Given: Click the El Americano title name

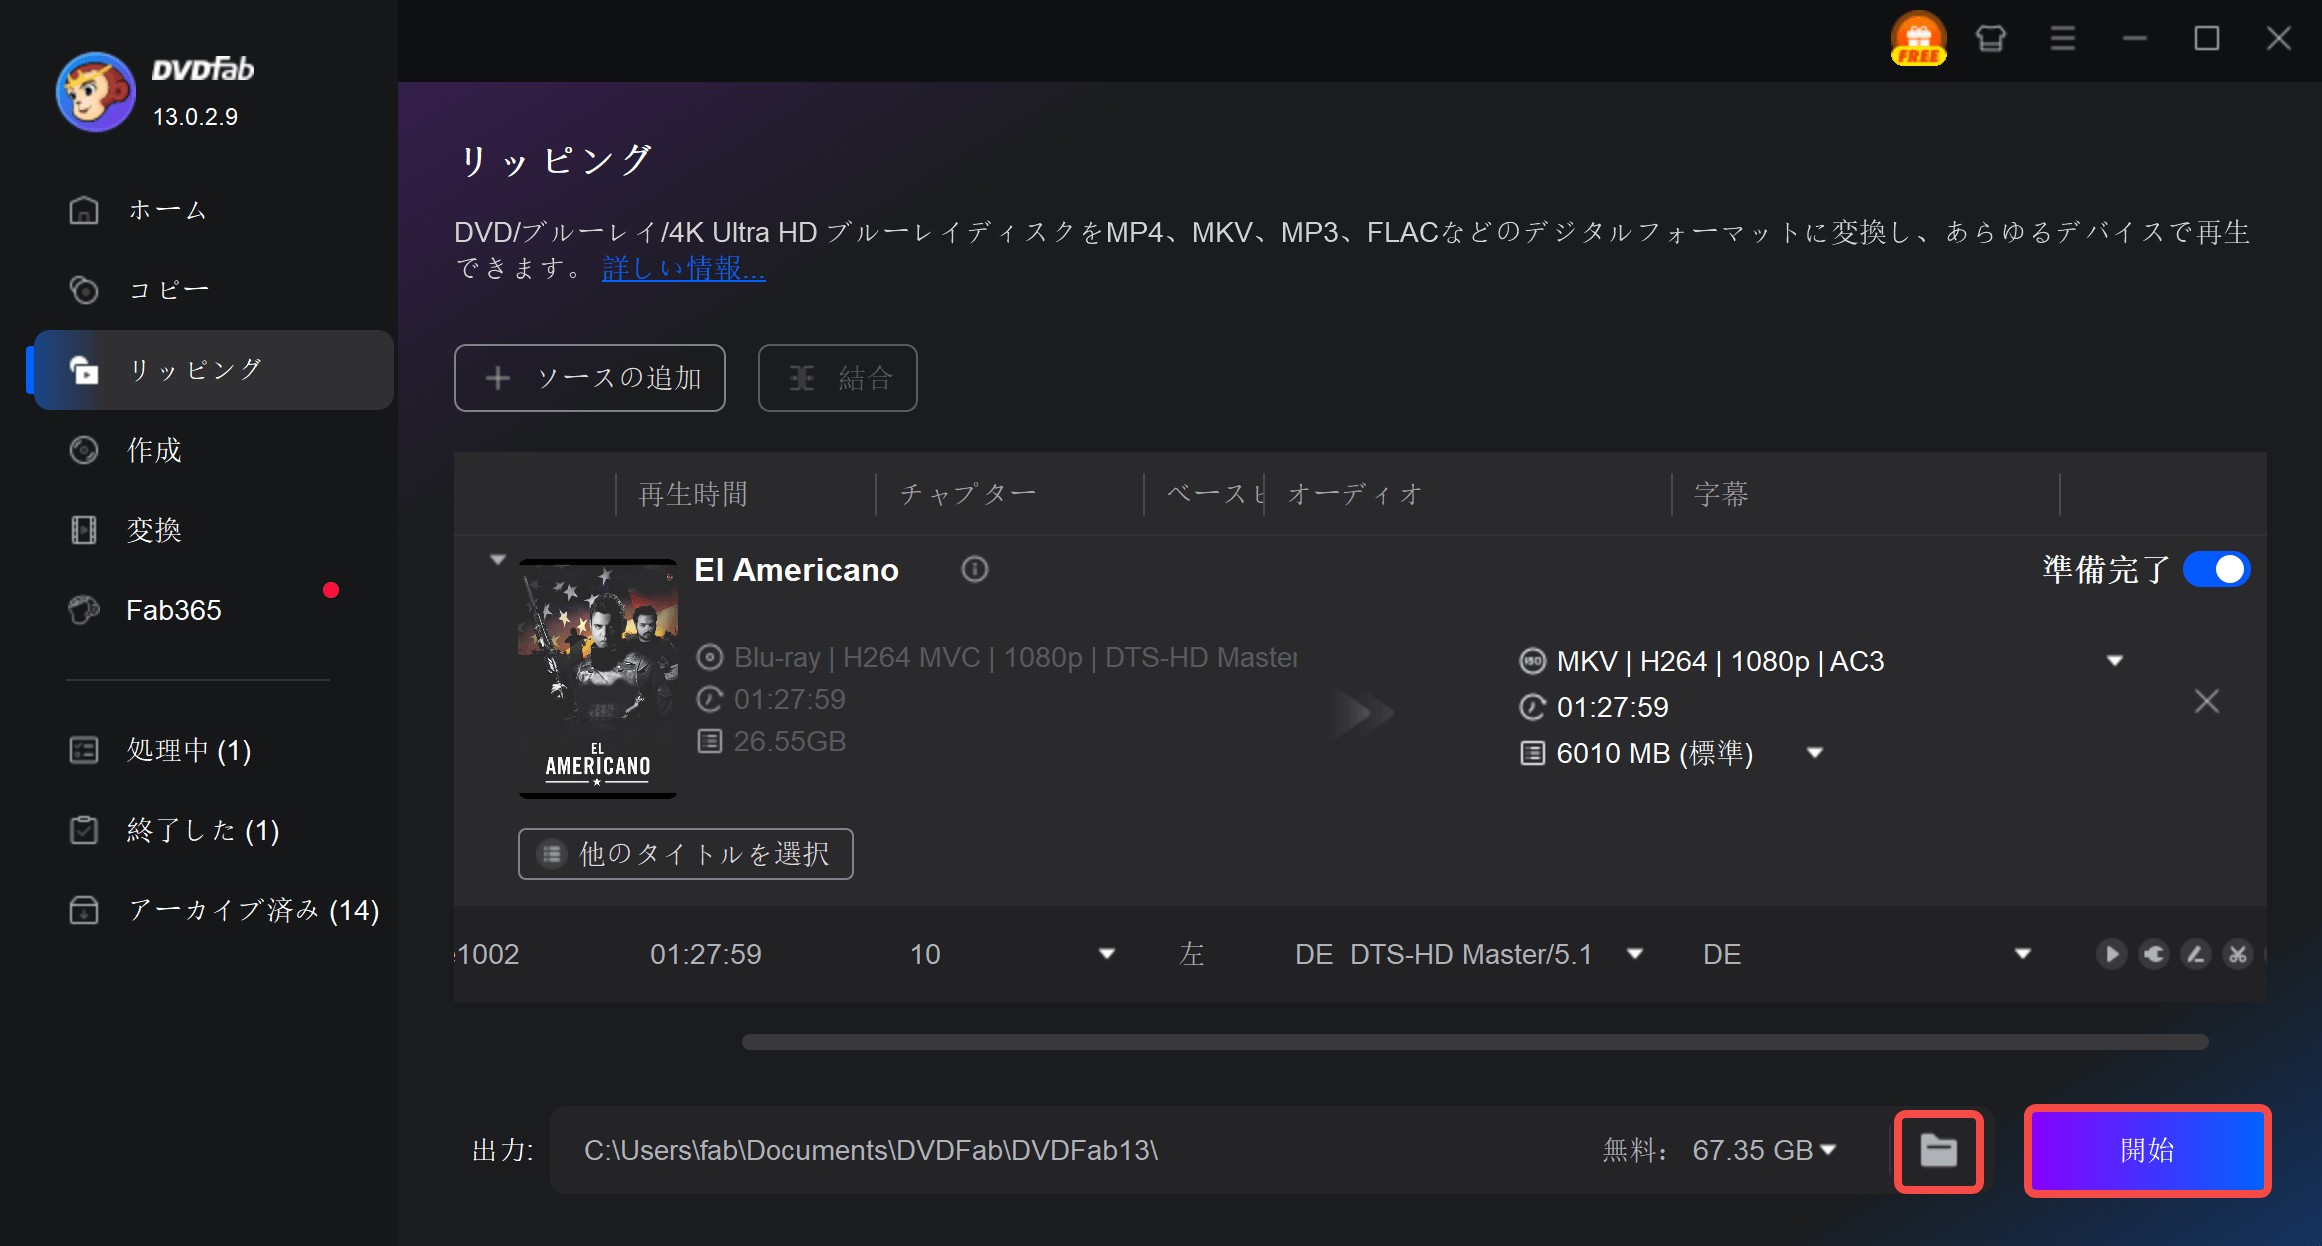Looking at the screenshot, I should (796, 570).
